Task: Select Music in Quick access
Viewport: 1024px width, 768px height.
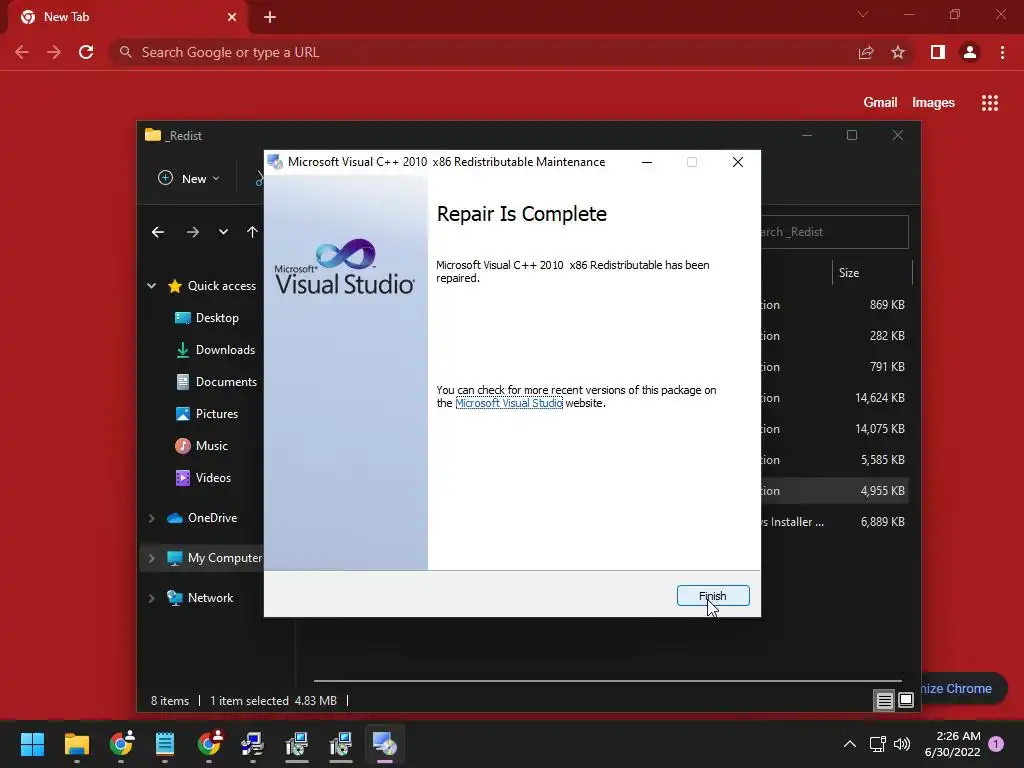Action: [x=201, y=445]
